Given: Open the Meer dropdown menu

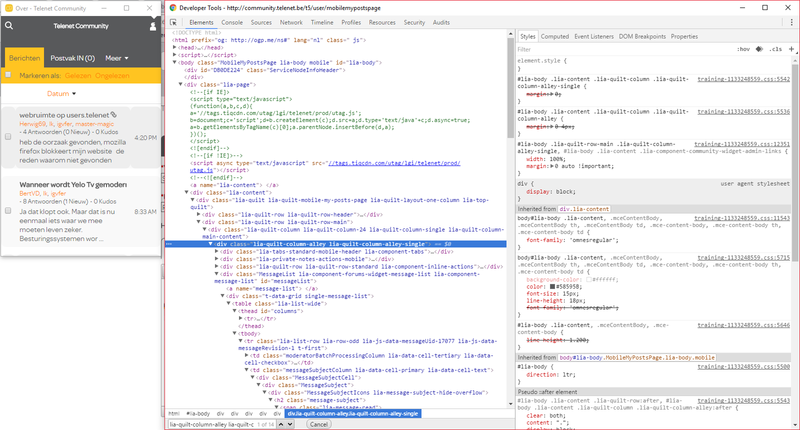Looking at the screenshot, I should point(117,58).
